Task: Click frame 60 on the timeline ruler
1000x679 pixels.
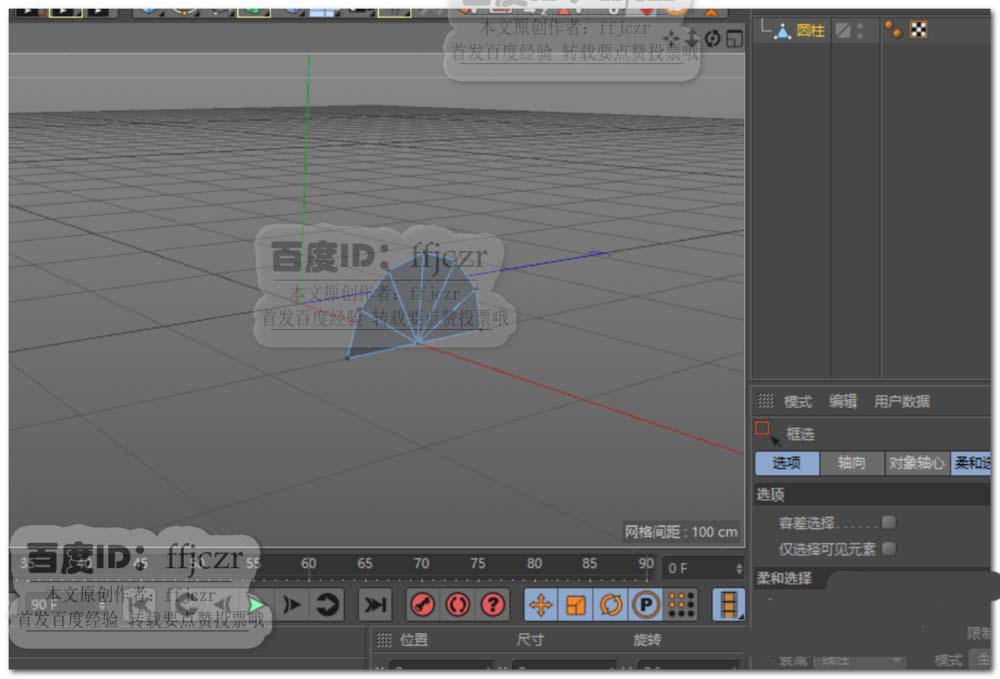Action: [308, 564]
